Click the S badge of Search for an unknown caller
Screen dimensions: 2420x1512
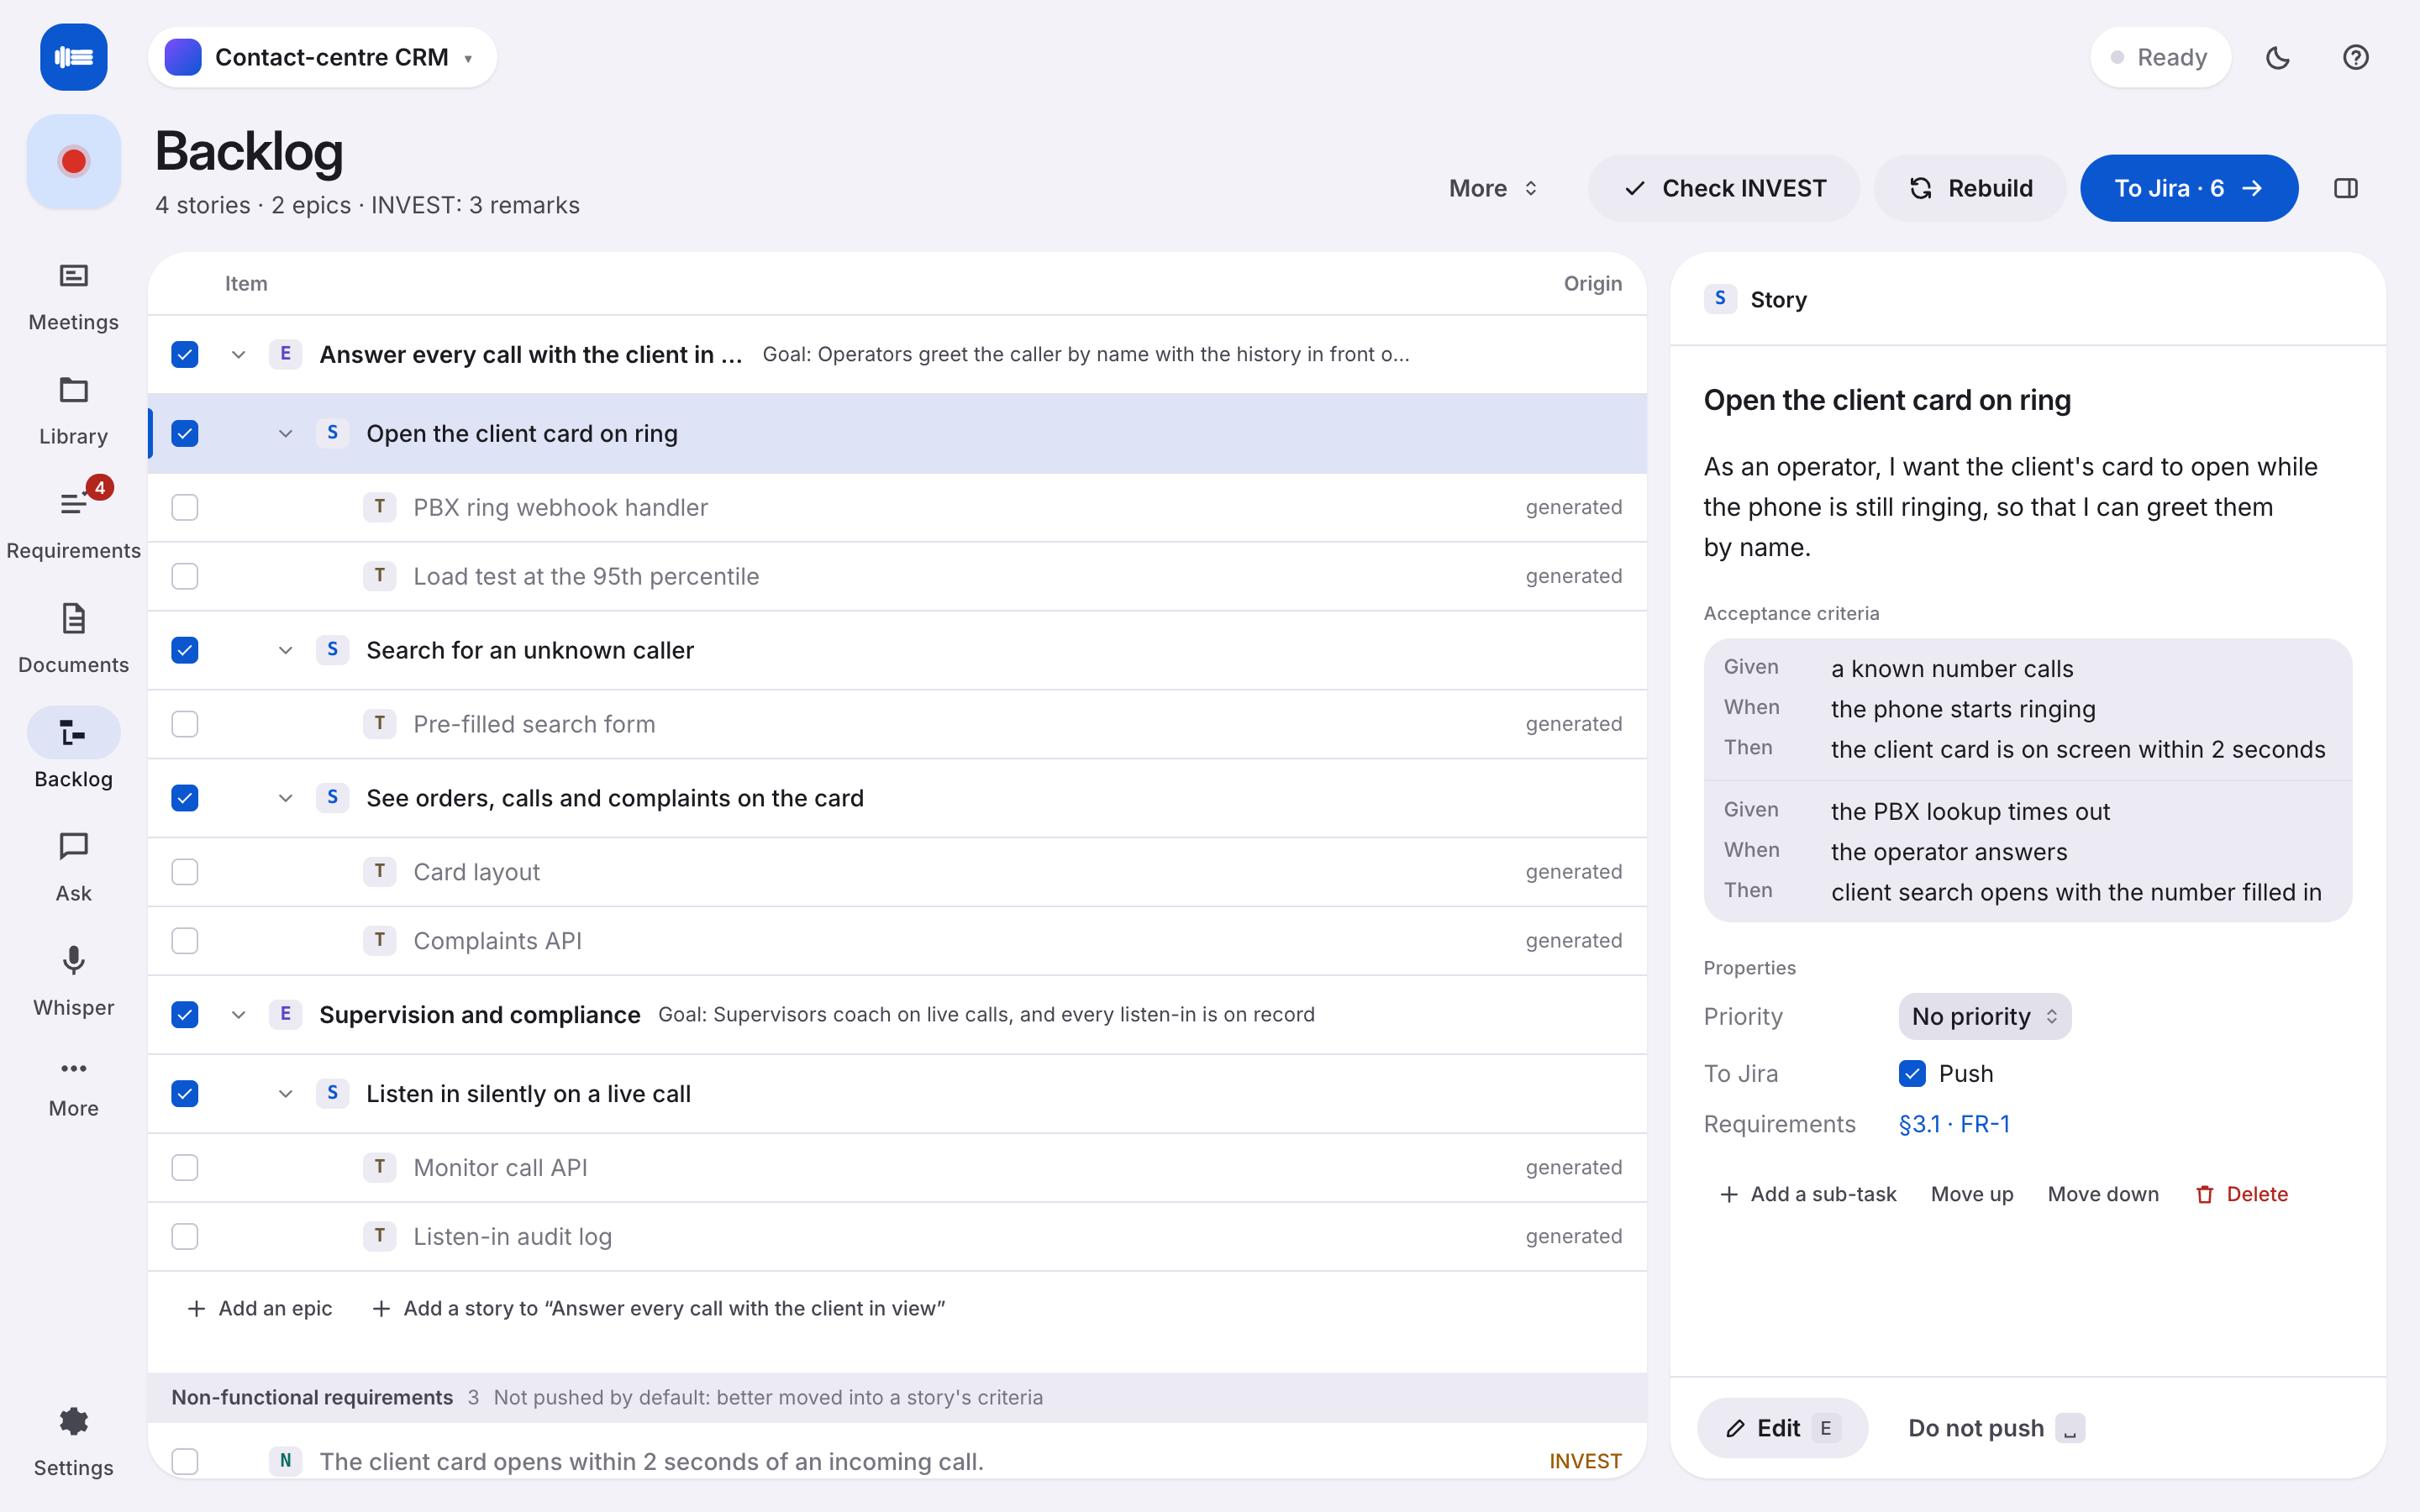point(332,650)
